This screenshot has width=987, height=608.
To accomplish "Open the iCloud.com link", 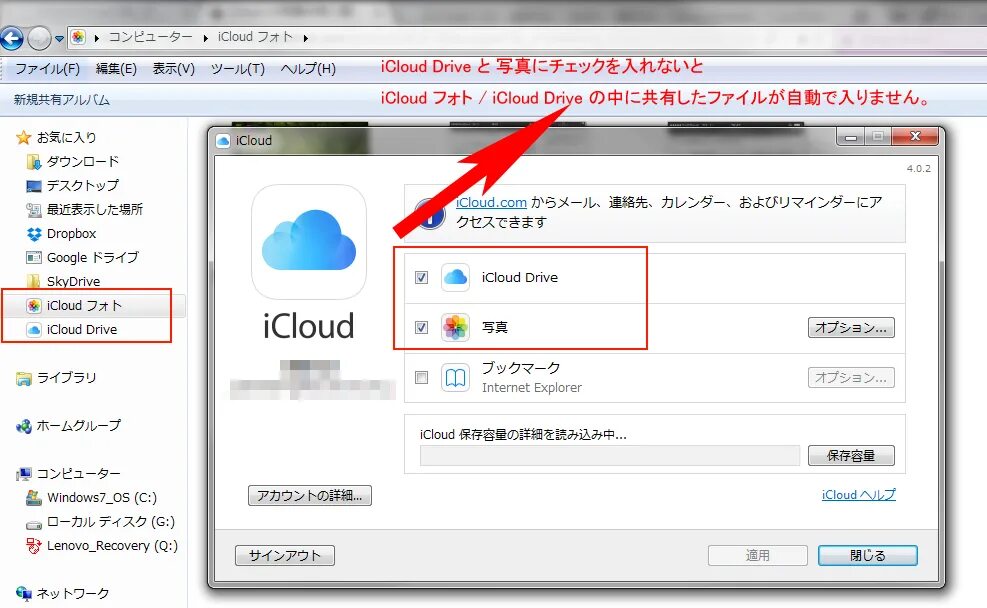I will [491, 202].
